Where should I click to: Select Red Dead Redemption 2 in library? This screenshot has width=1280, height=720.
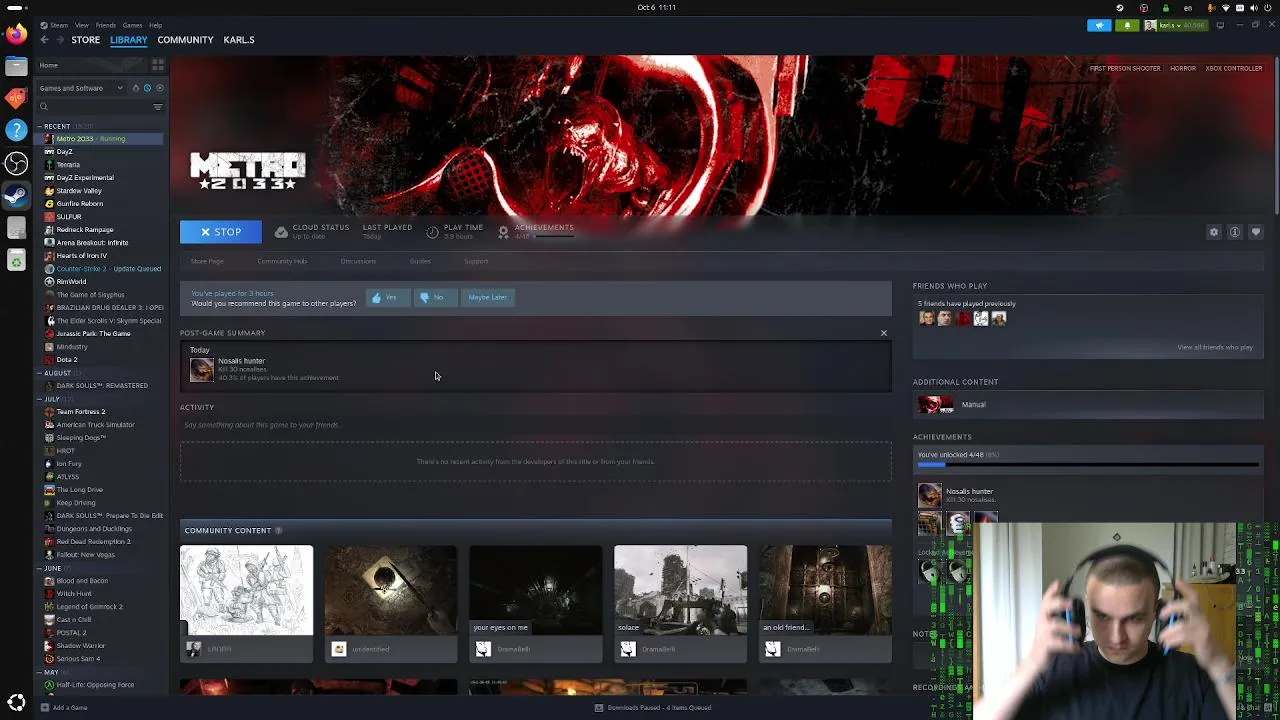(x=93, y=542)
